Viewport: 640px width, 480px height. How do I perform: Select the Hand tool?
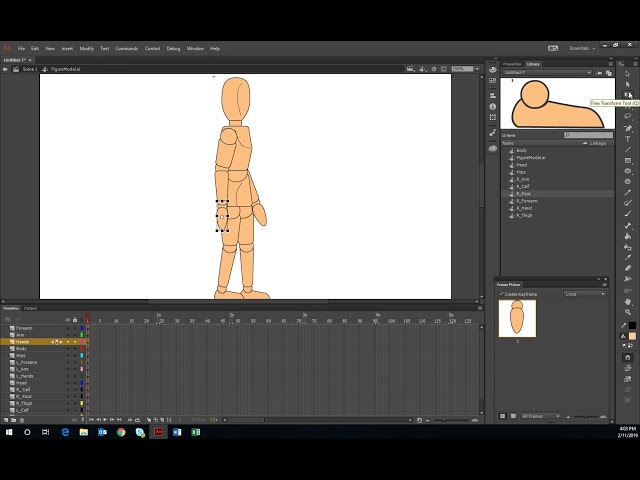click(x=627, y=302)
